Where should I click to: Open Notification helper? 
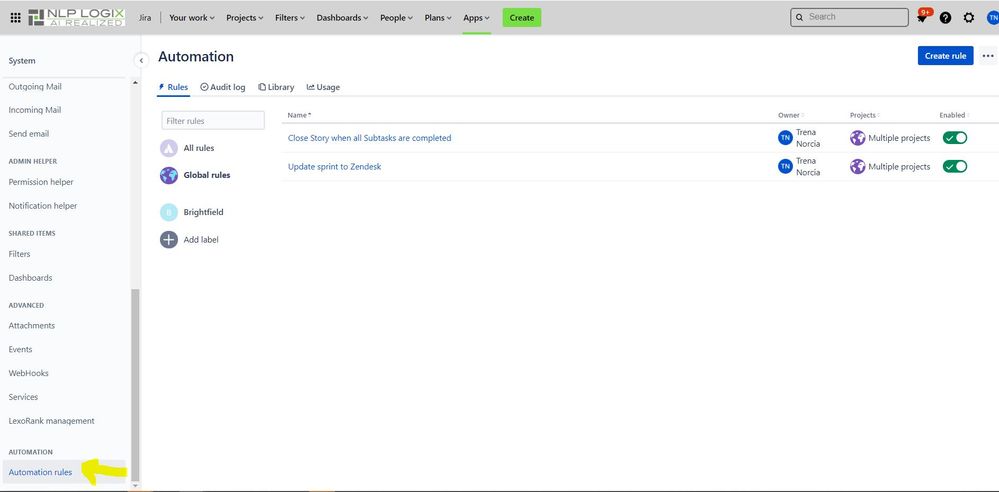point(43,206)
